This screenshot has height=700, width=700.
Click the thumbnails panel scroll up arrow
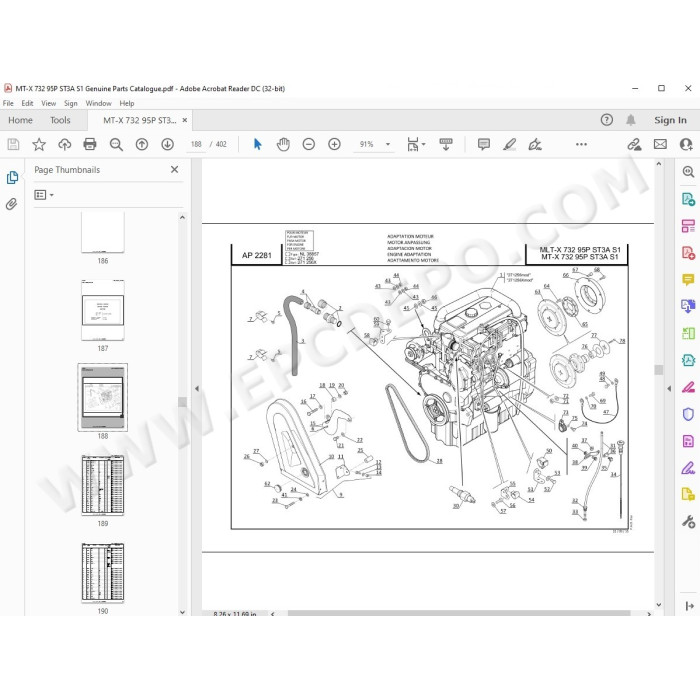[x=182, y=217]
